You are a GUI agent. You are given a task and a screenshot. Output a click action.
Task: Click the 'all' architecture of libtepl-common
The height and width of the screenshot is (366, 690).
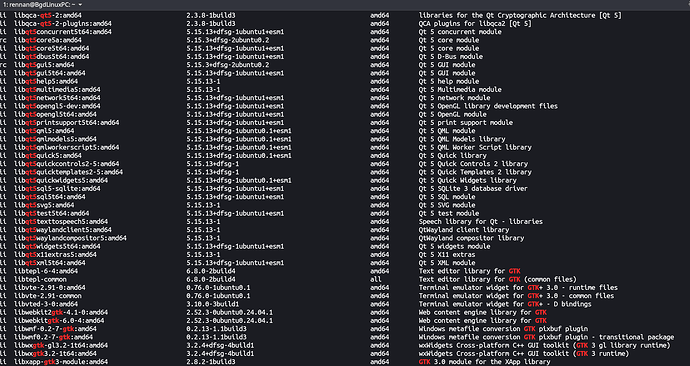pos(376,280)
